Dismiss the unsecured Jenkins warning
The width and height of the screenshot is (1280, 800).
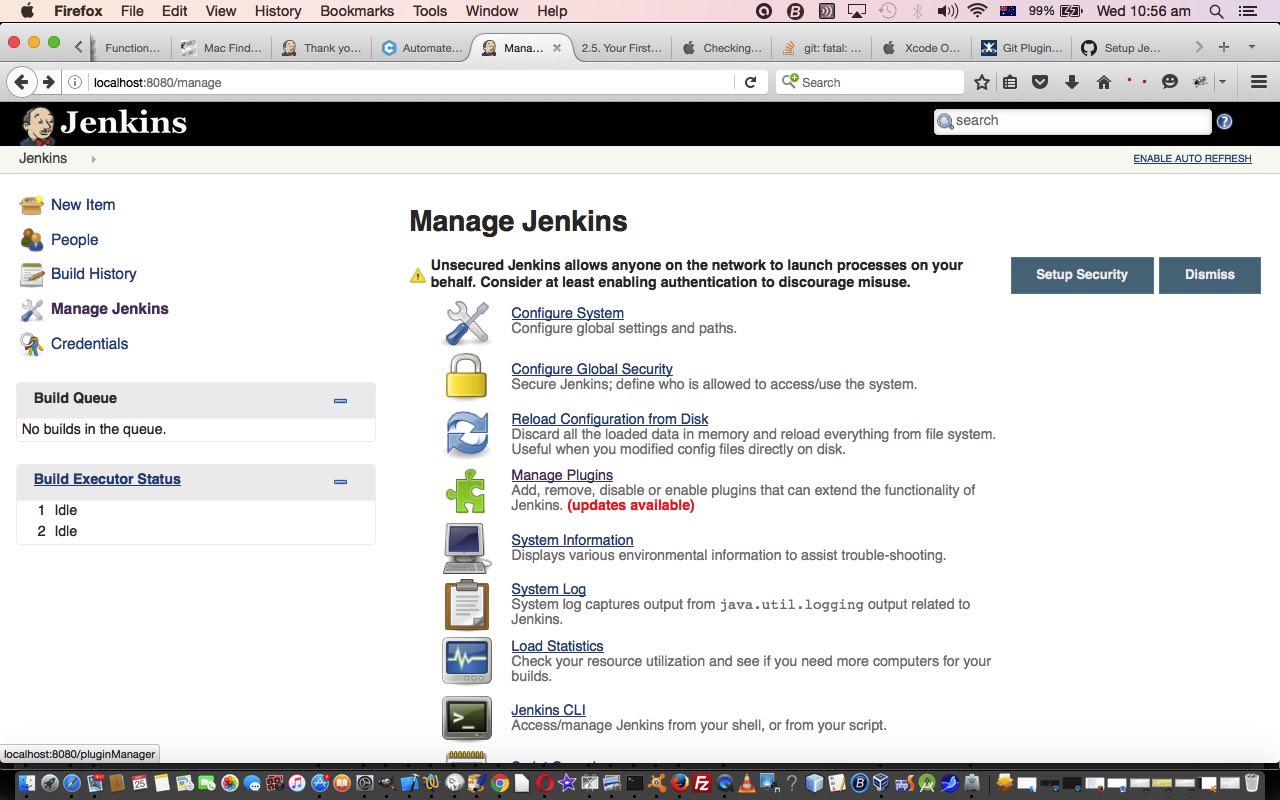click(x=1210, y=275)
